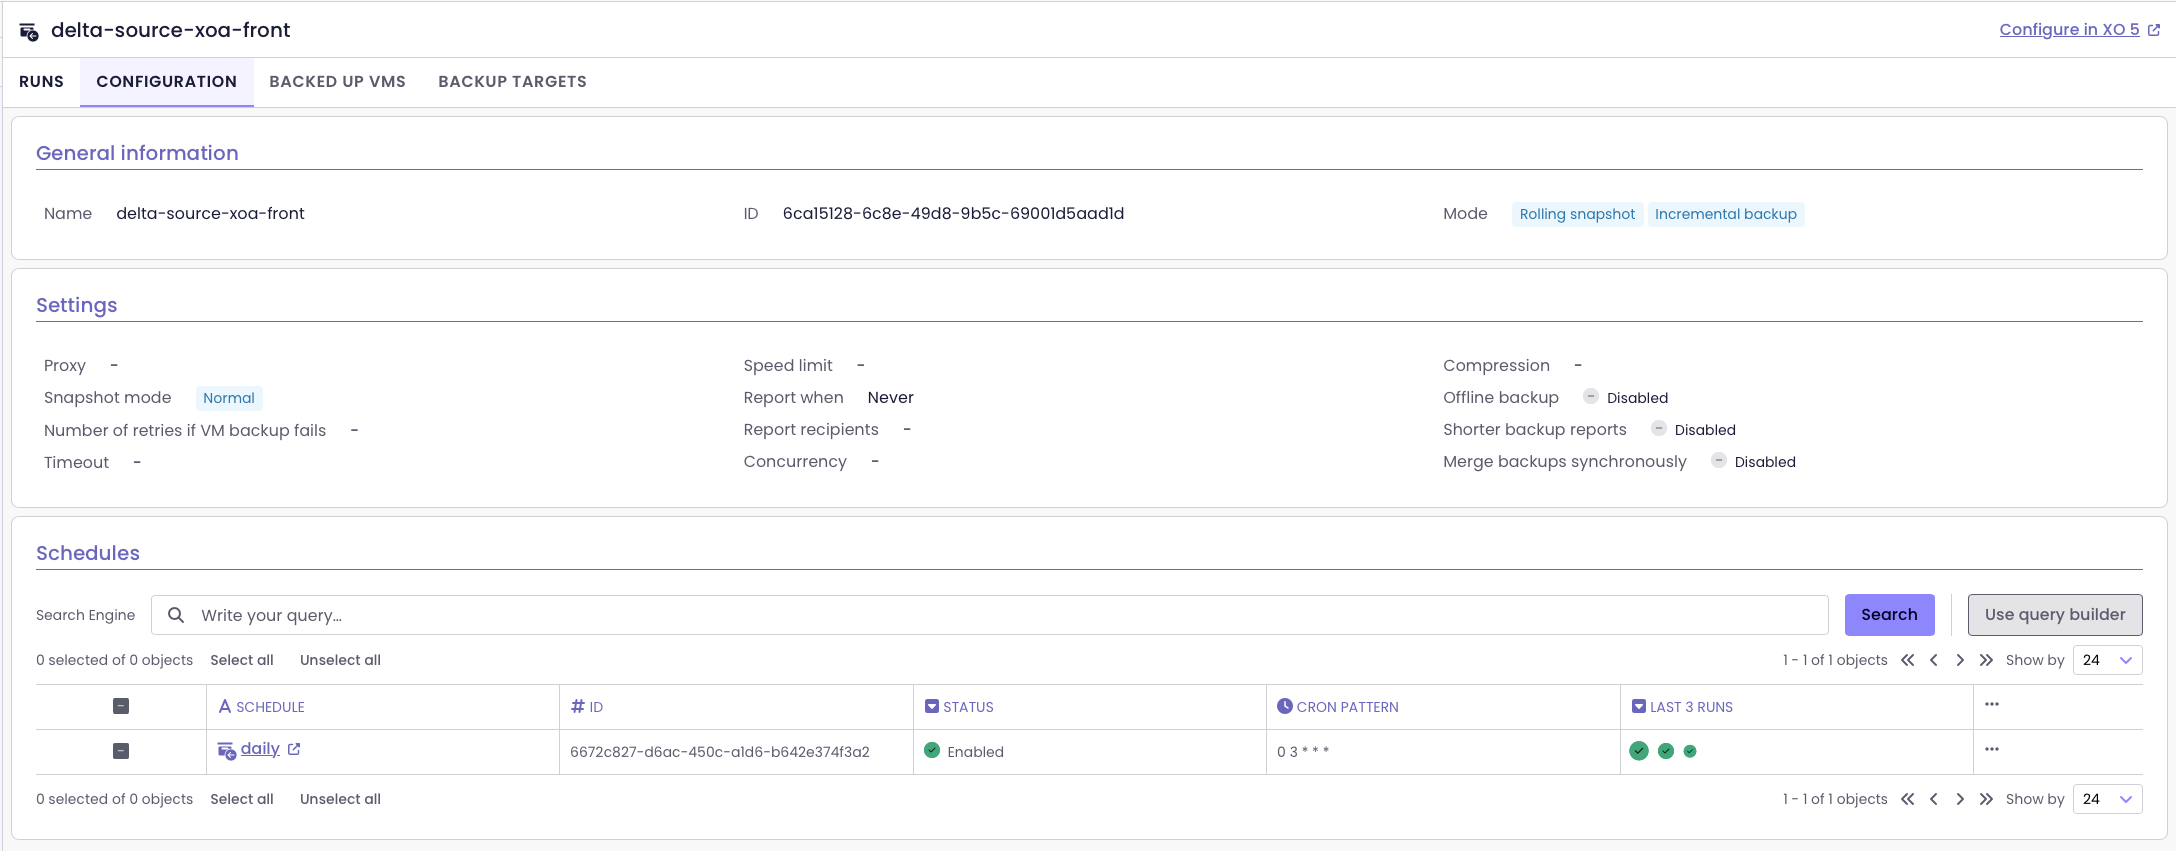Open the top Show by 24 dropdown
The height and width of the screenshot is (851, 2176).
(x=2107, y=660)
